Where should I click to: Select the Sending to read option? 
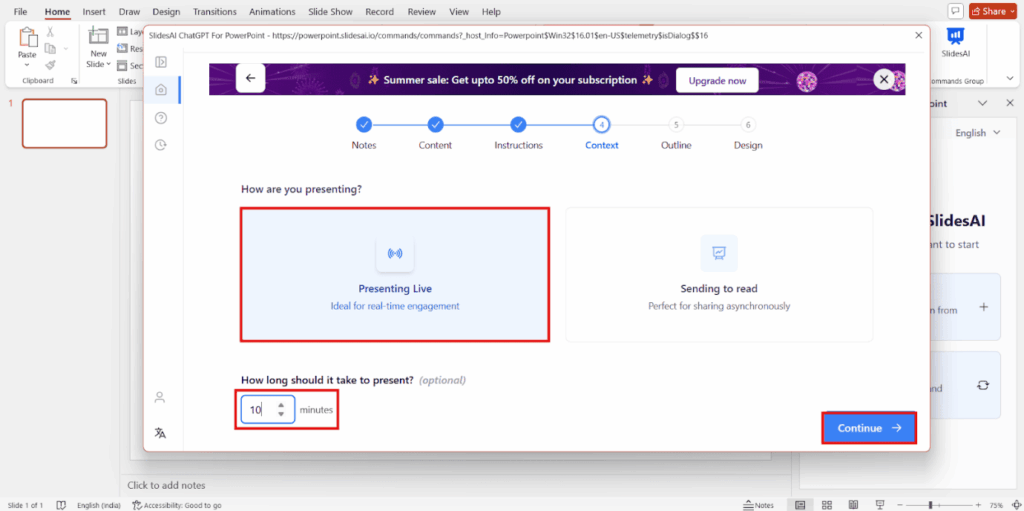(718, 275)
